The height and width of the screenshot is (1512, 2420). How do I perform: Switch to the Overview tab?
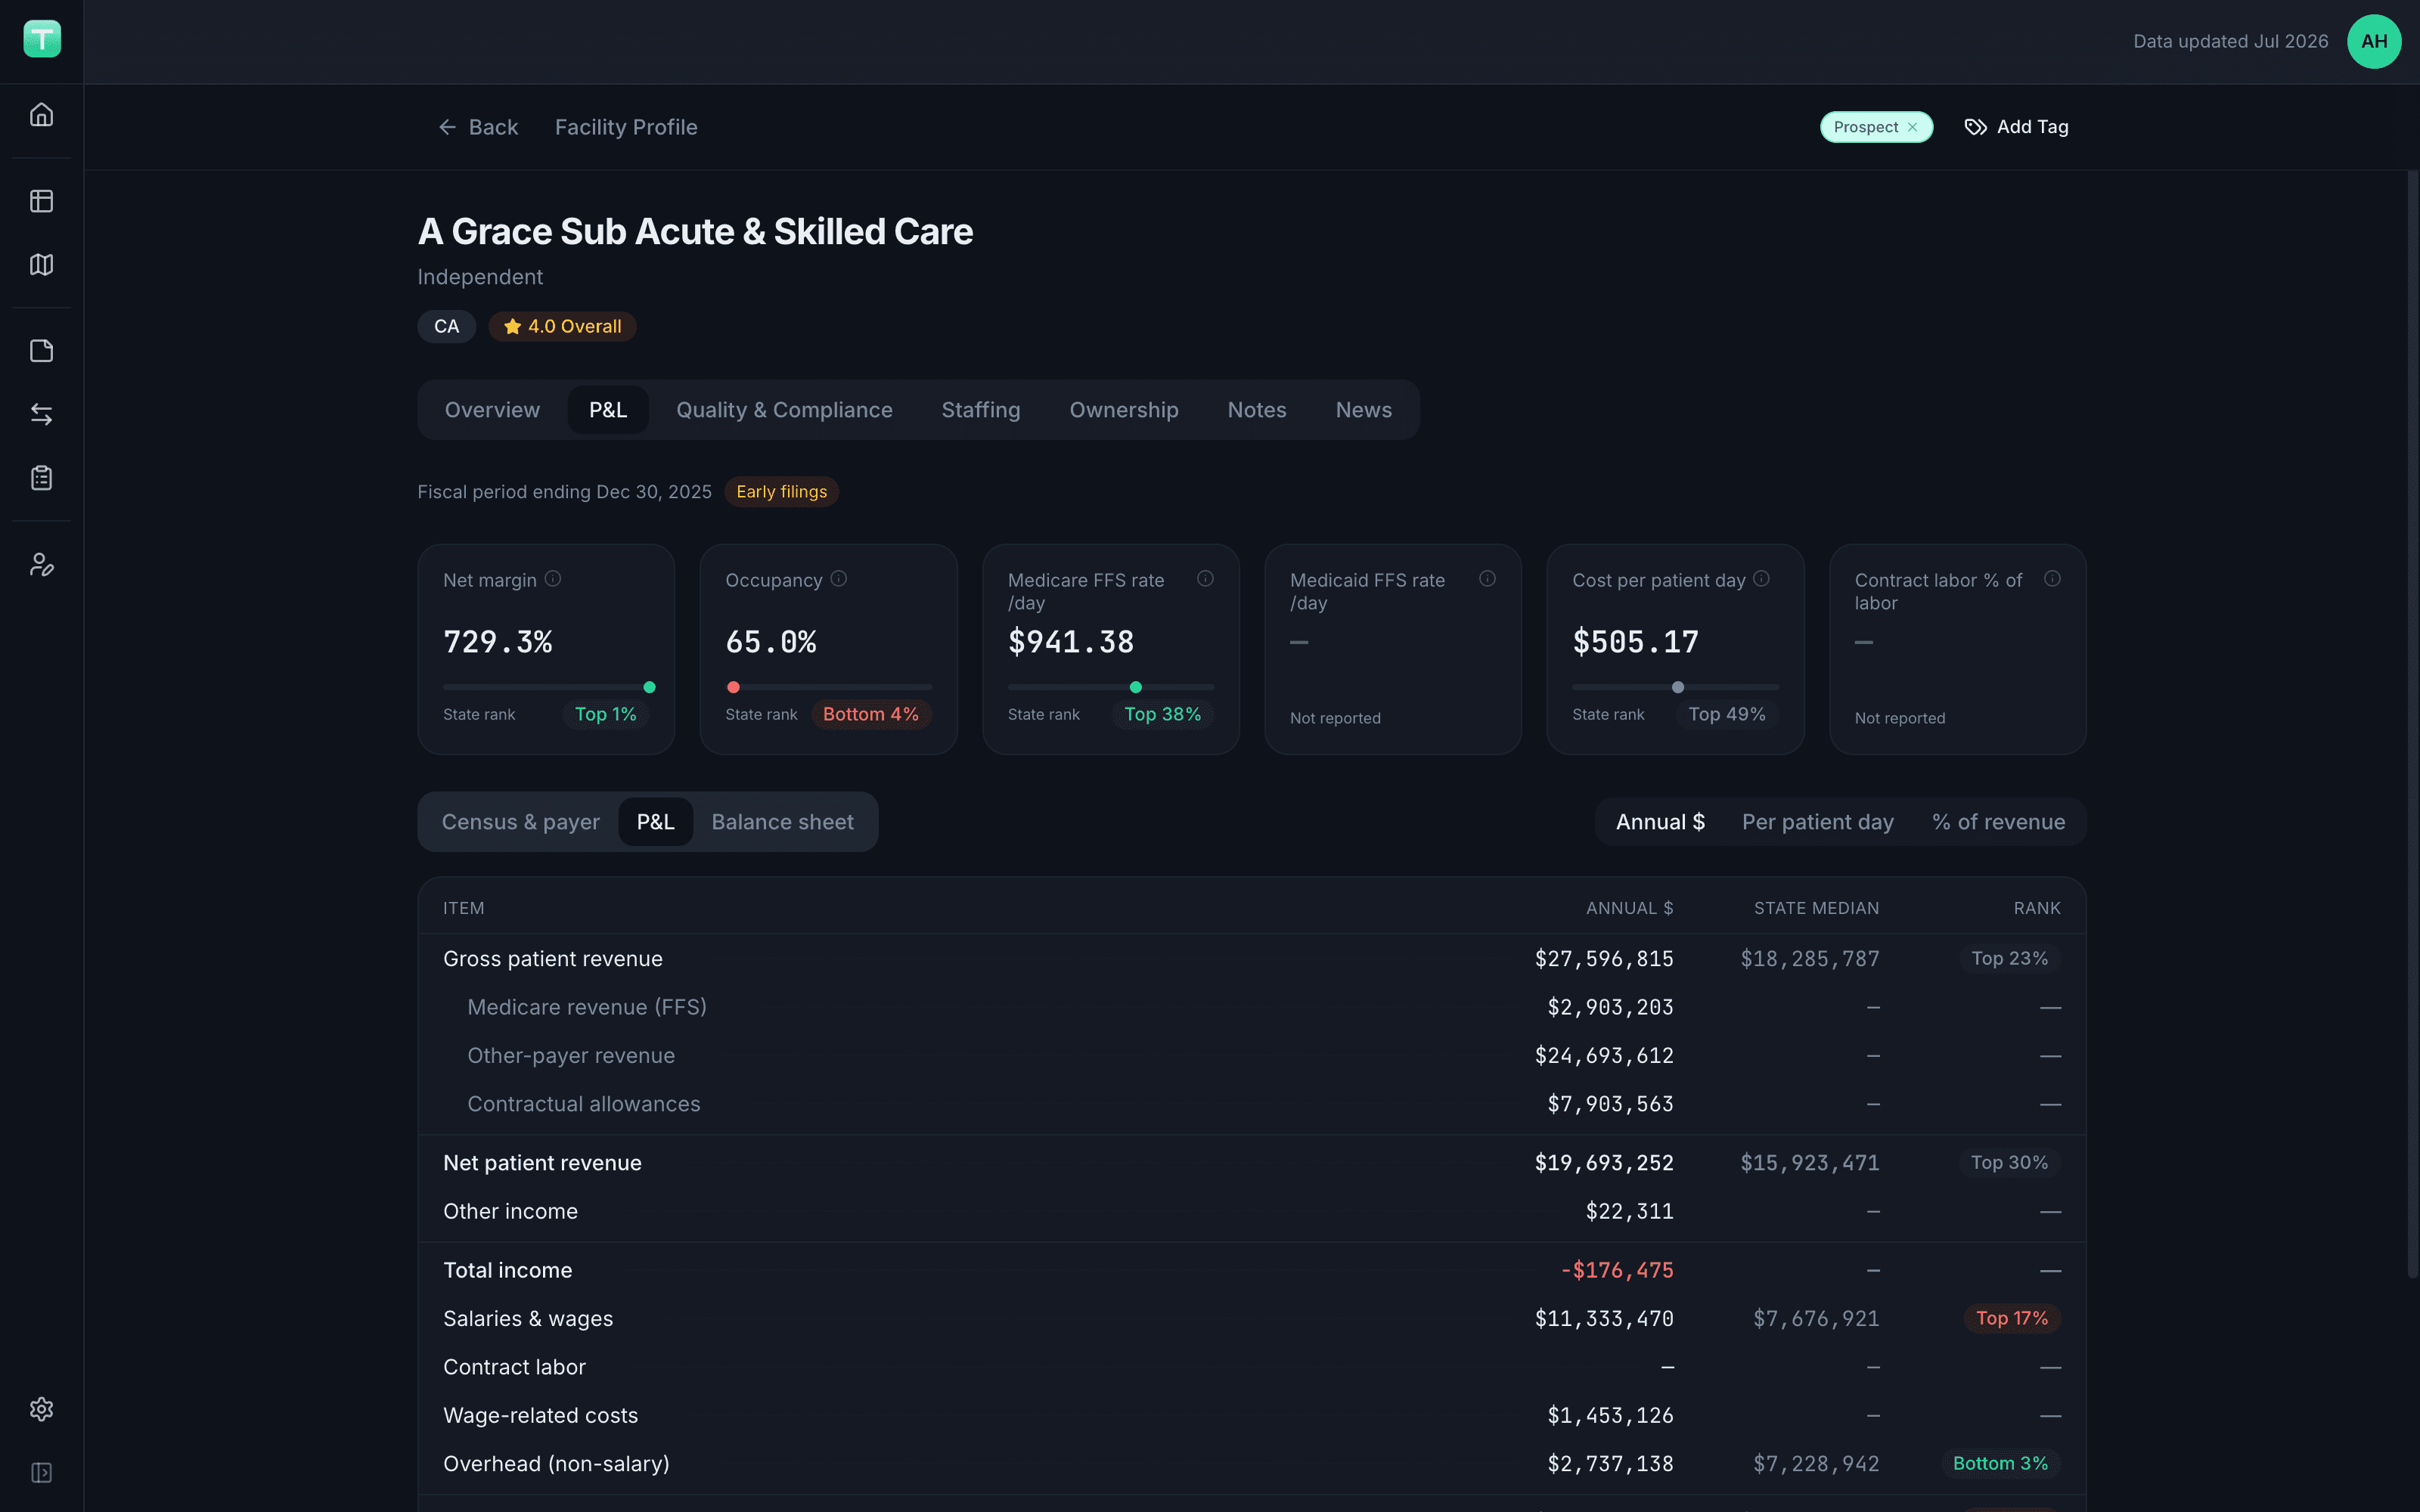[492, 410]
